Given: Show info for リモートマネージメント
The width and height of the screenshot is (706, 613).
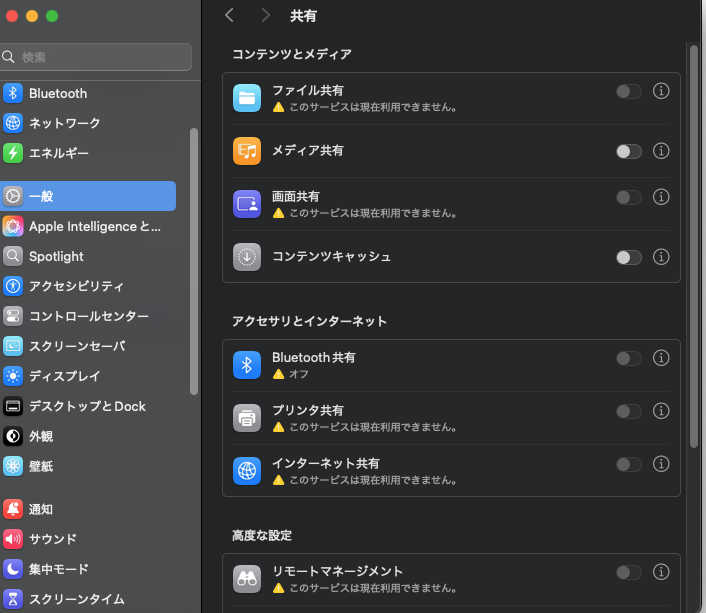Looking at the screenshot, I should (x=661, y=572).
